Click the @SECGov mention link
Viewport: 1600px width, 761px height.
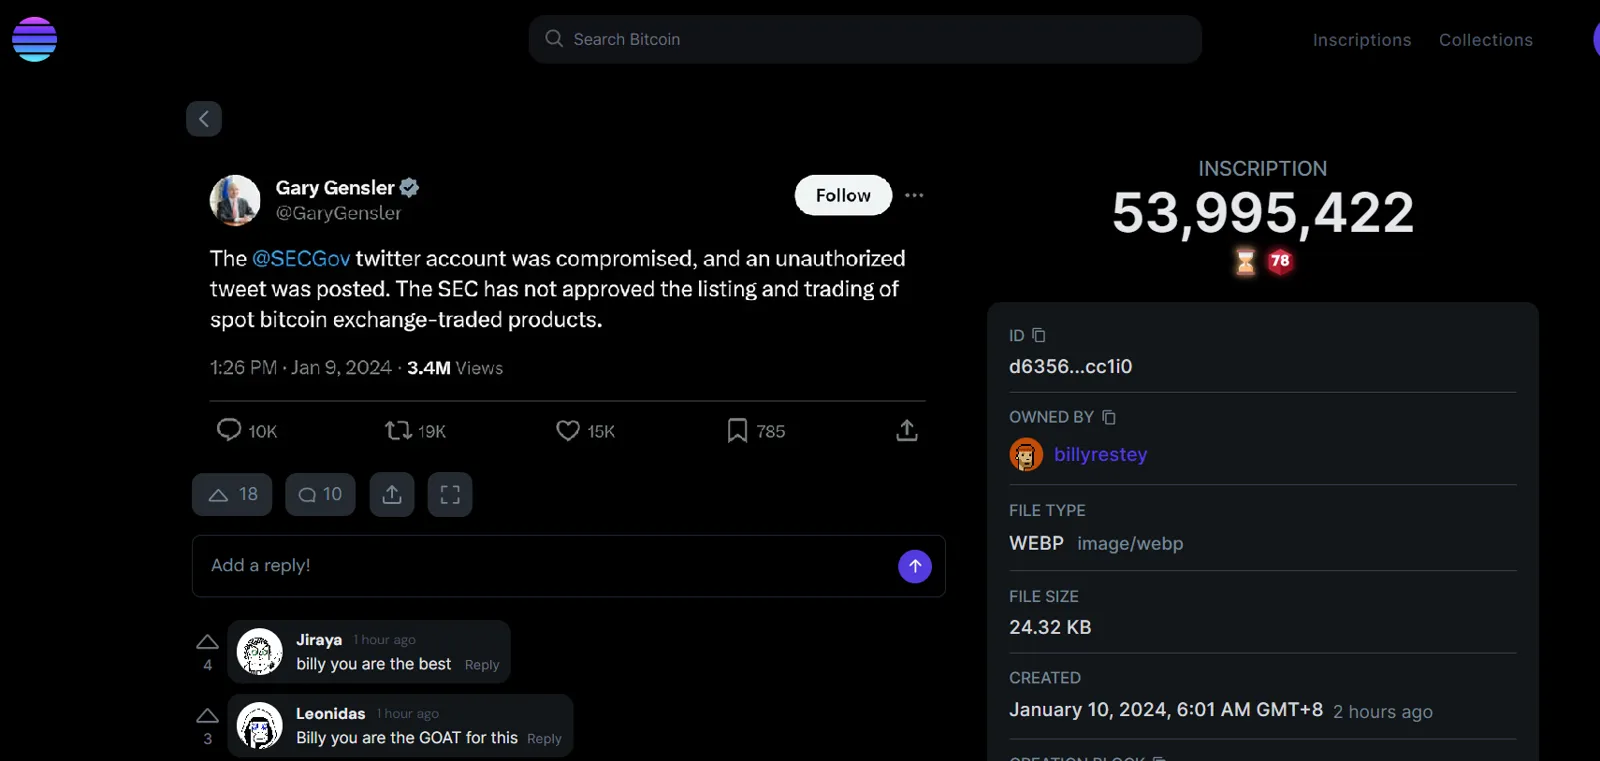[x=299, y=258]
